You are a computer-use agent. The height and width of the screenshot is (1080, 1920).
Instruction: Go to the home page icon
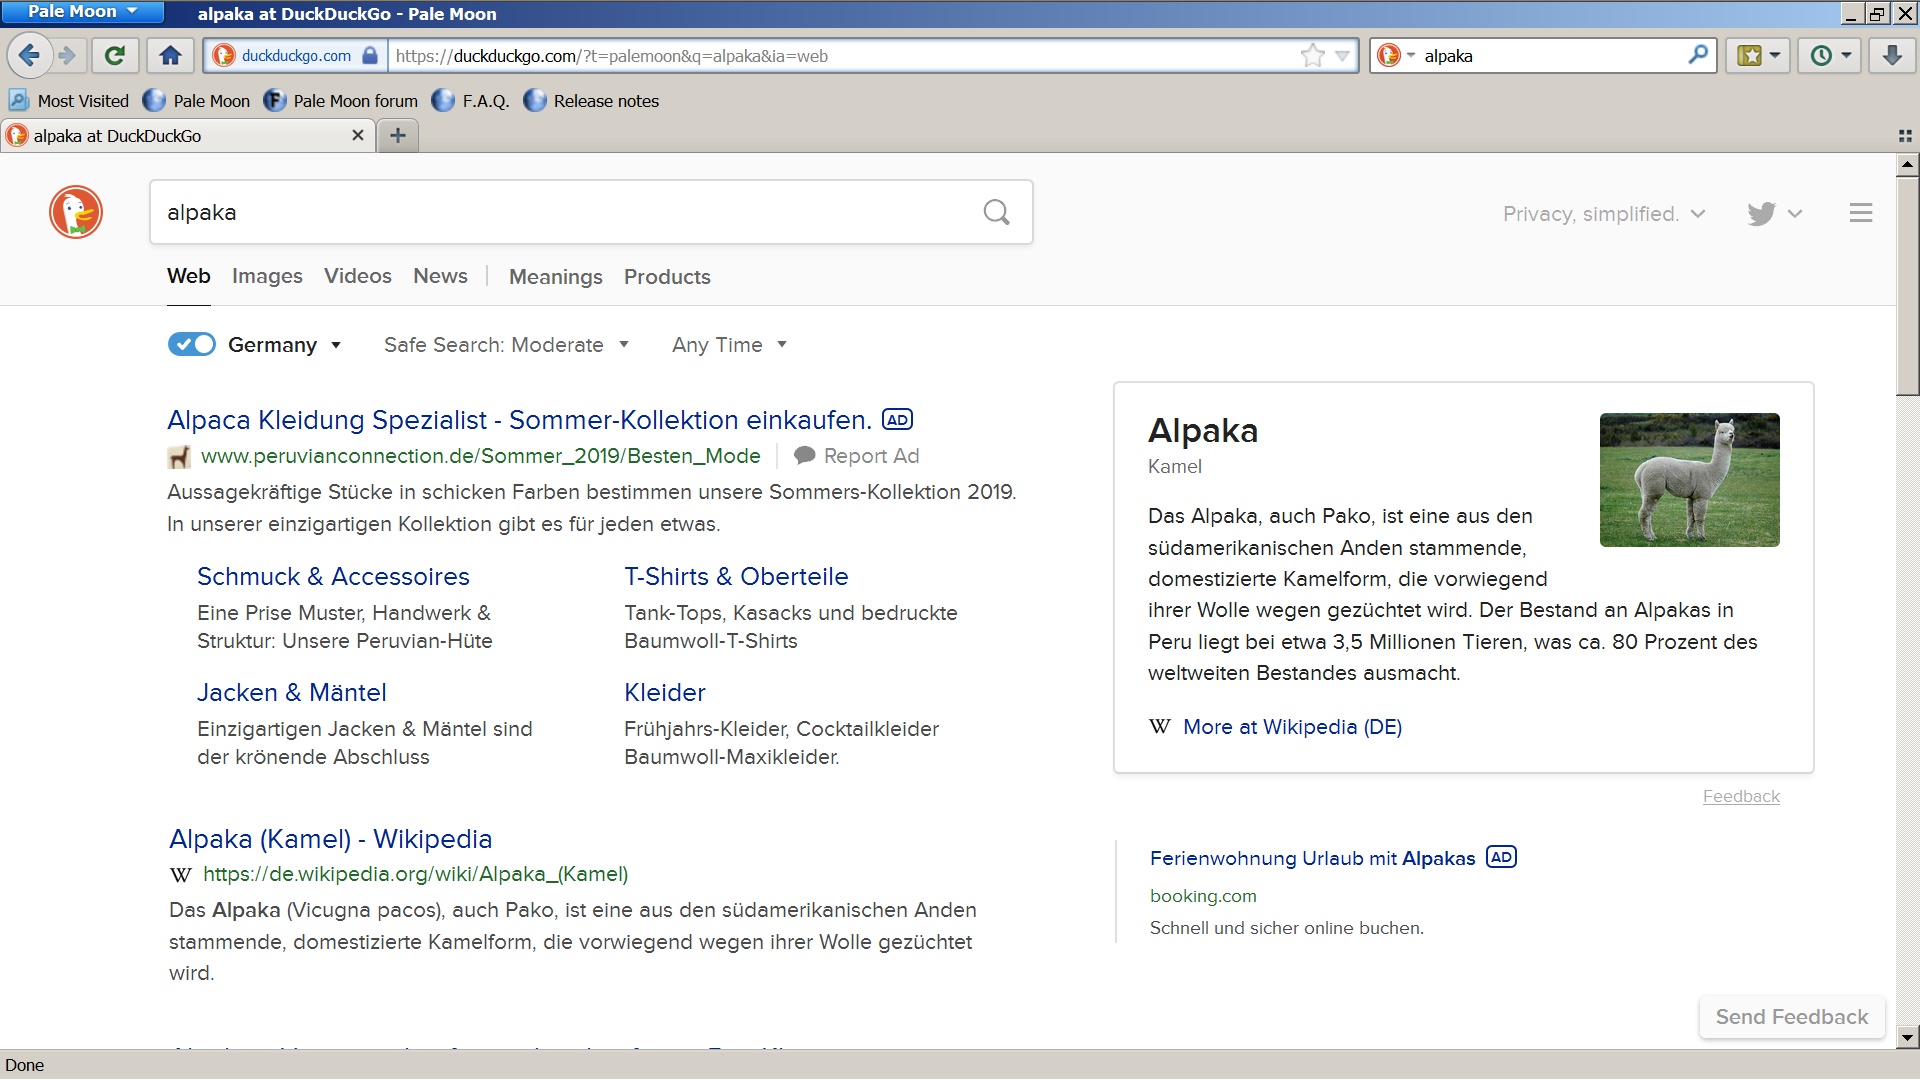coord(171,56)
